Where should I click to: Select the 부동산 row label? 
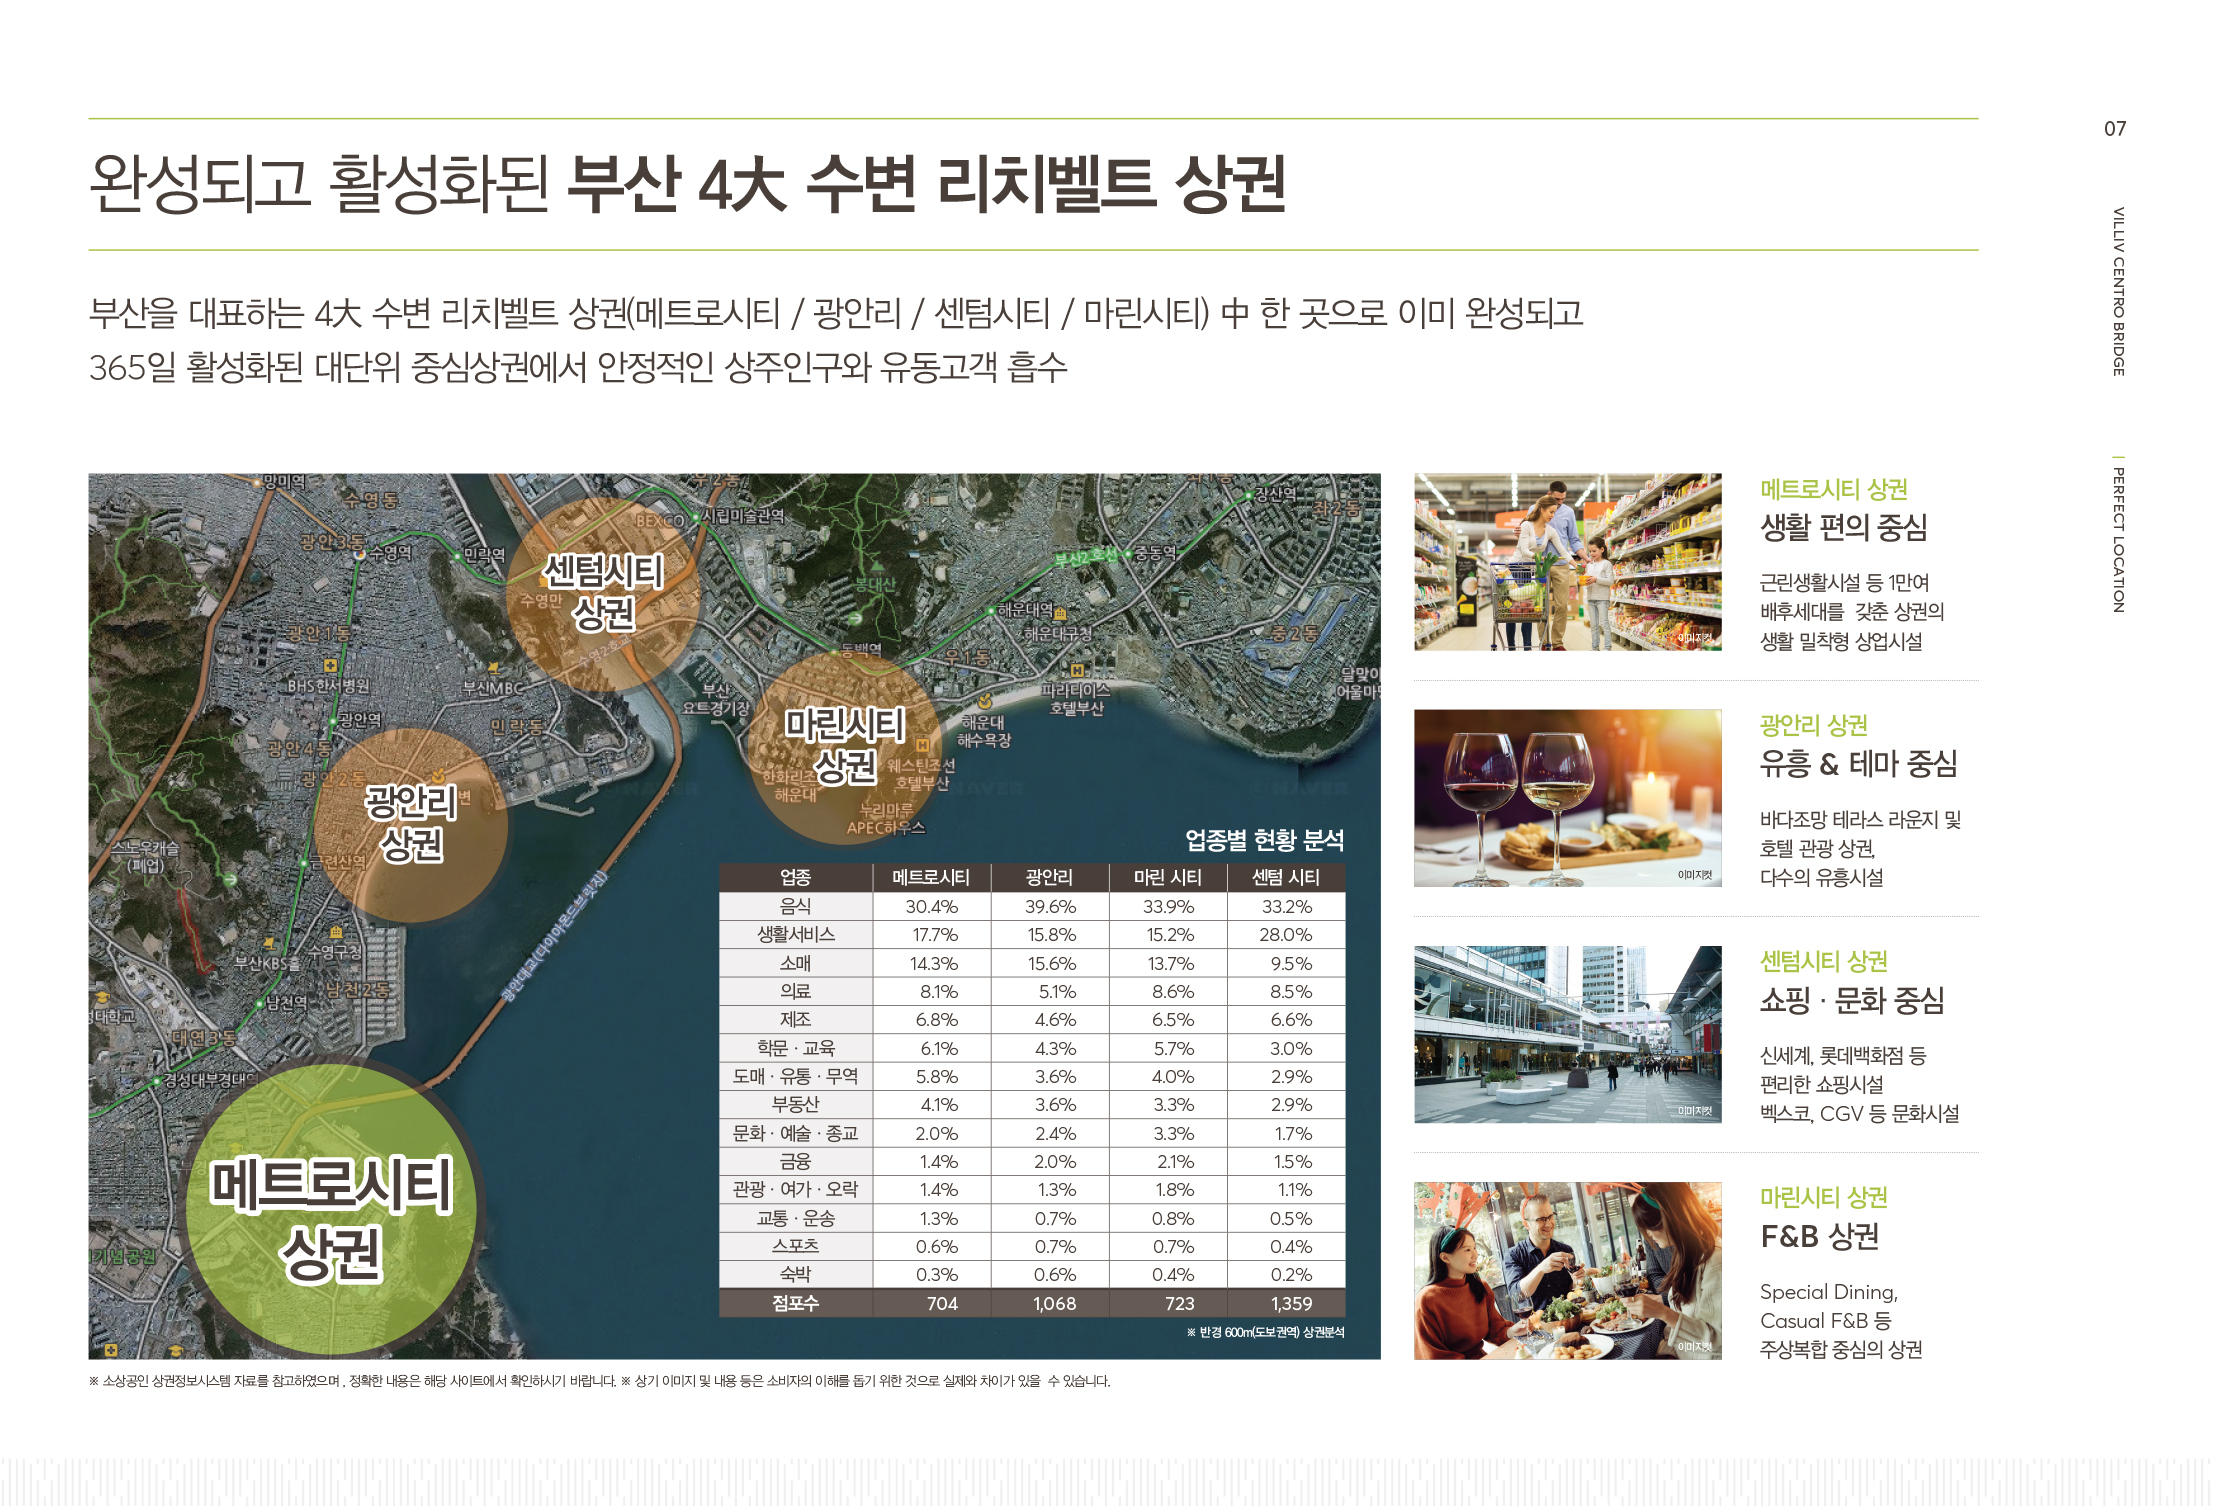[795, 1104]
